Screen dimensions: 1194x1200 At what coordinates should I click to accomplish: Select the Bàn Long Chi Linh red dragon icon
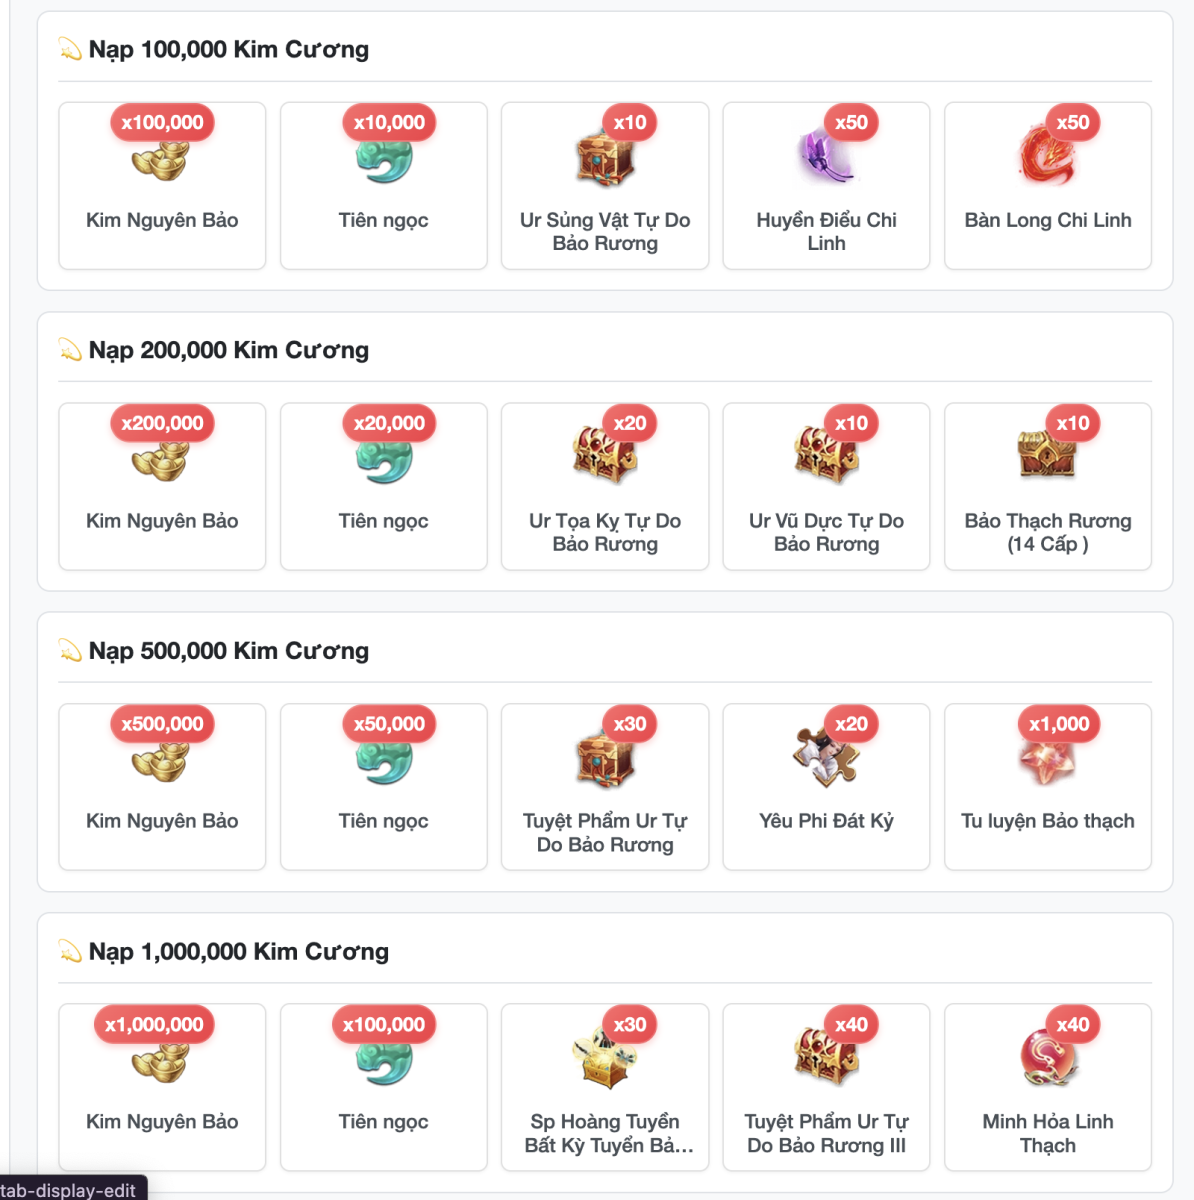click(x=1047, y=160)
